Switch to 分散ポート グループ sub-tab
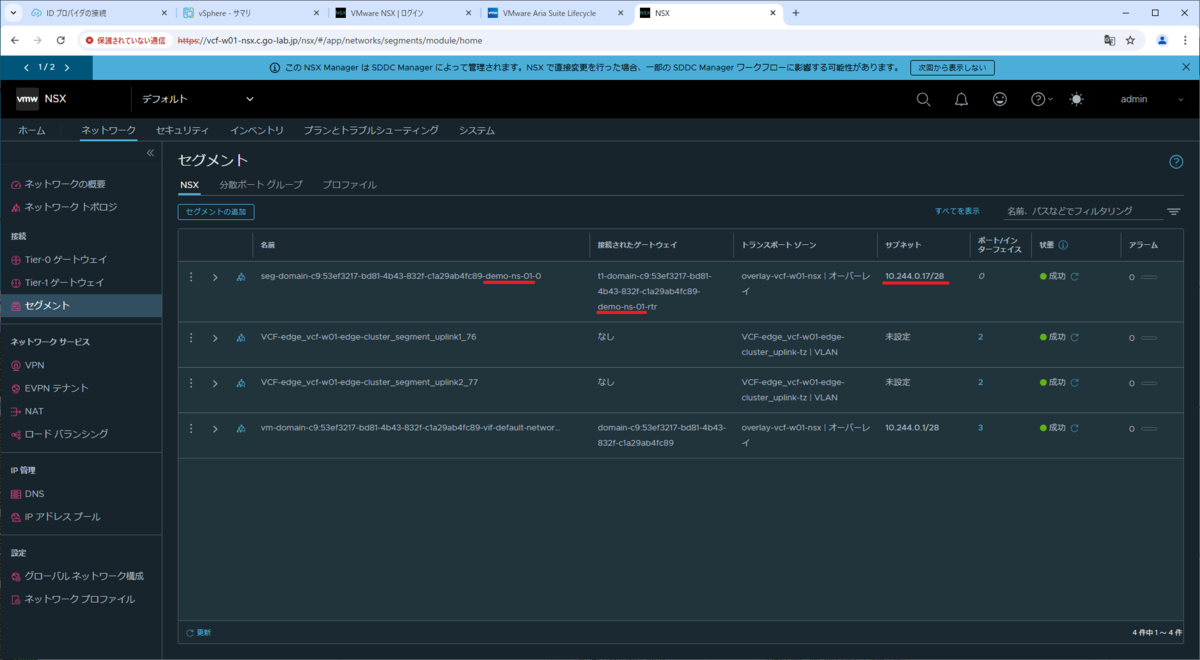 point(260,185)
